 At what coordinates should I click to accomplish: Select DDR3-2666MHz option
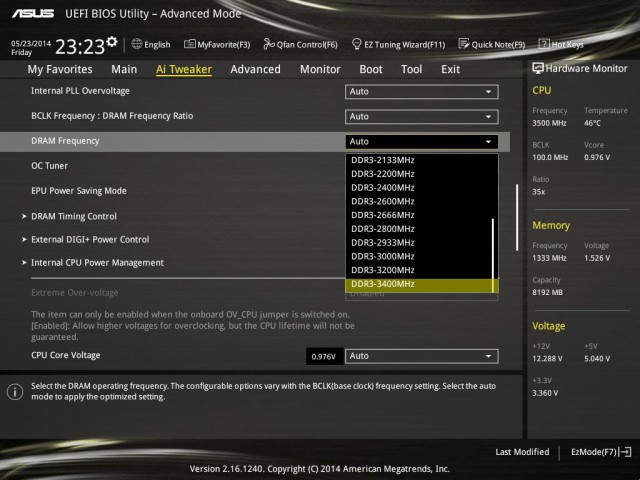click(x=419, y=215)
